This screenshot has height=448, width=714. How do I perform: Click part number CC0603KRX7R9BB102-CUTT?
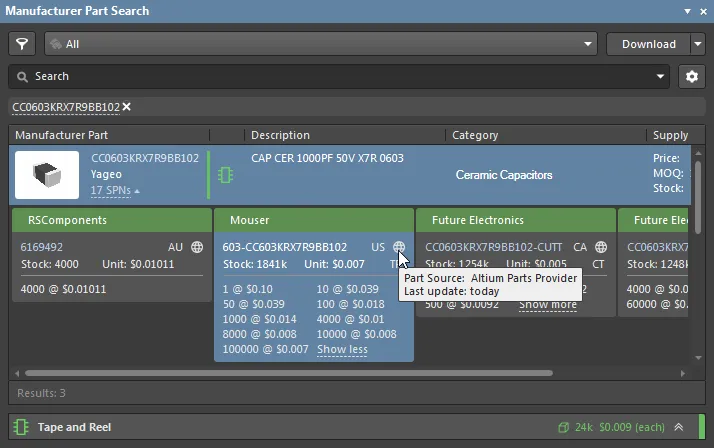click(494, 247)
